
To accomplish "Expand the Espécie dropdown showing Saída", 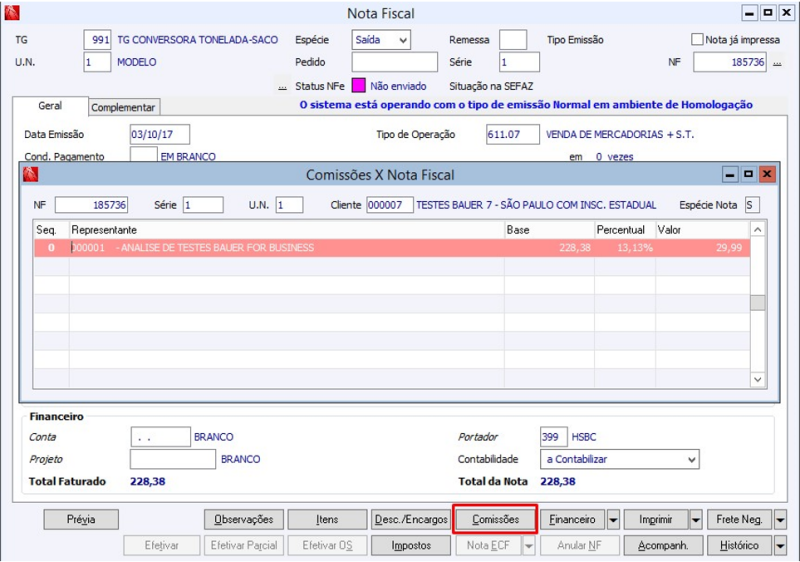I will [402, 40].
